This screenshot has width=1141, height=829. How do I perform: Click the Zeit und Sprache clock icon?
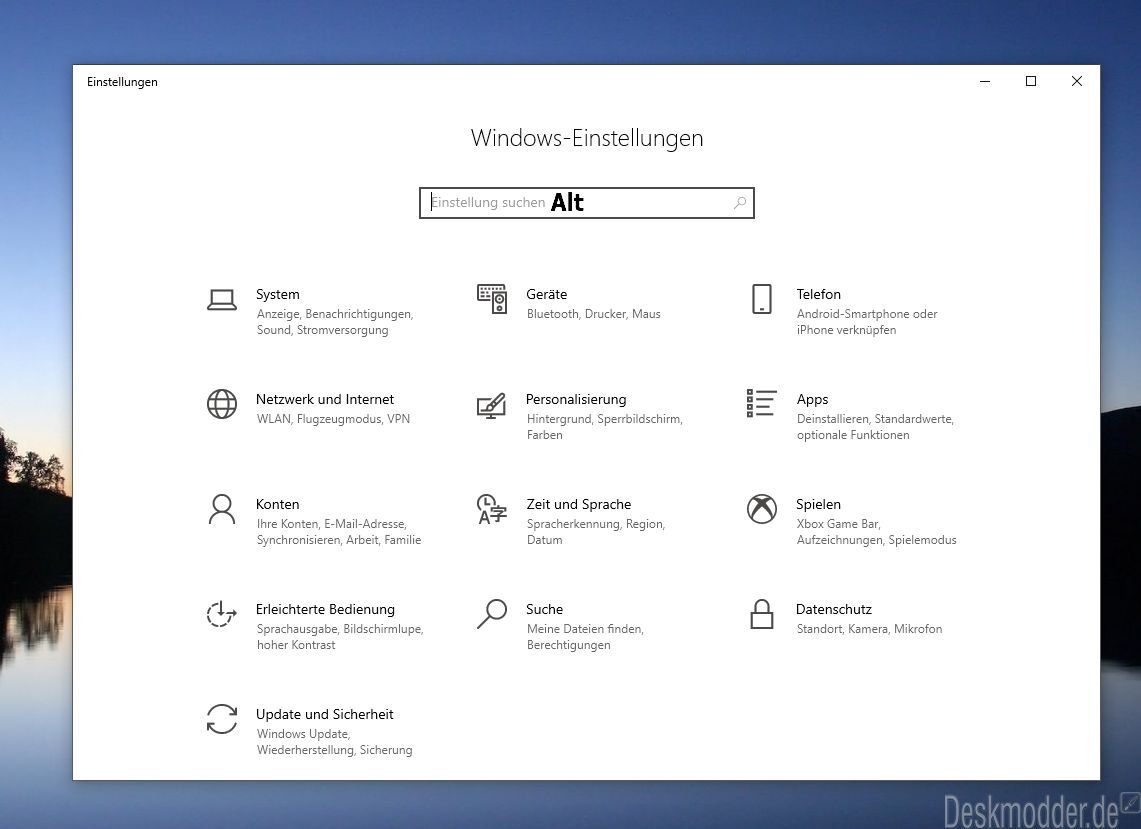(x=492, y=509)
